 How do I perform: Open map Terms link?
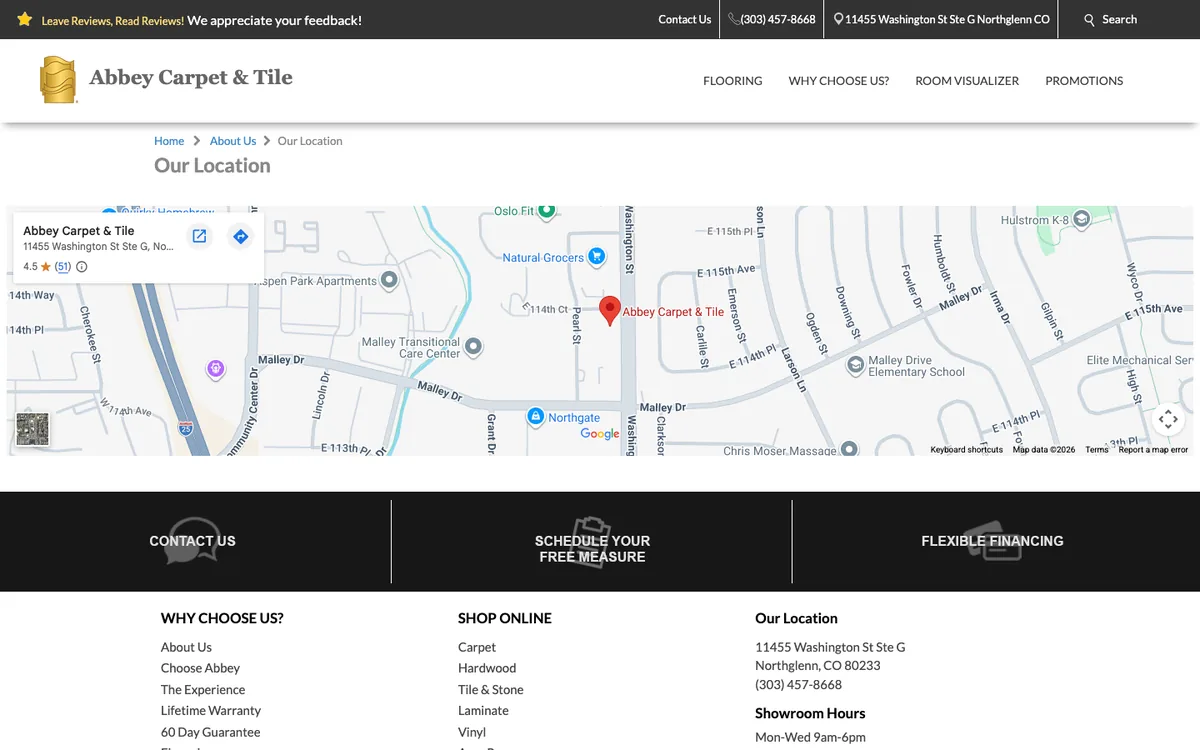(1097, 450)
